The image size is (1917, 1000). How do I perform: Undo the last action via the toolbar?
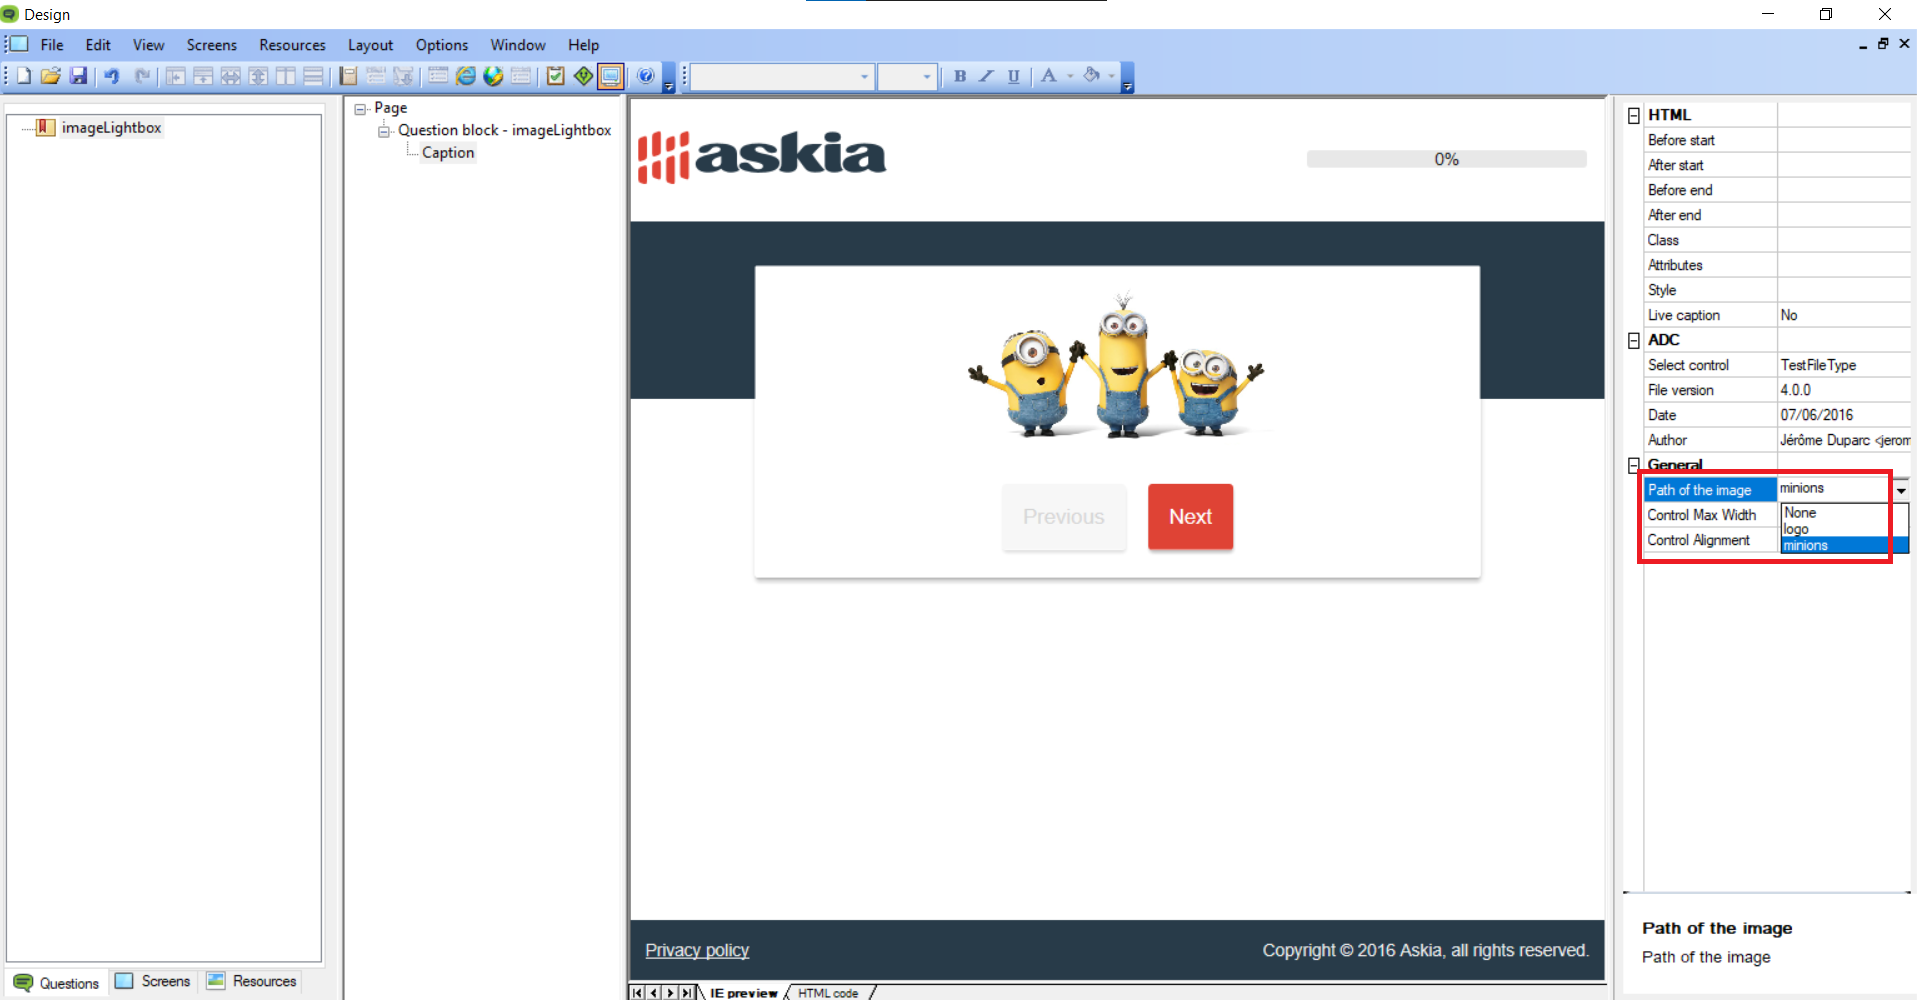click(x=112, y=76)
